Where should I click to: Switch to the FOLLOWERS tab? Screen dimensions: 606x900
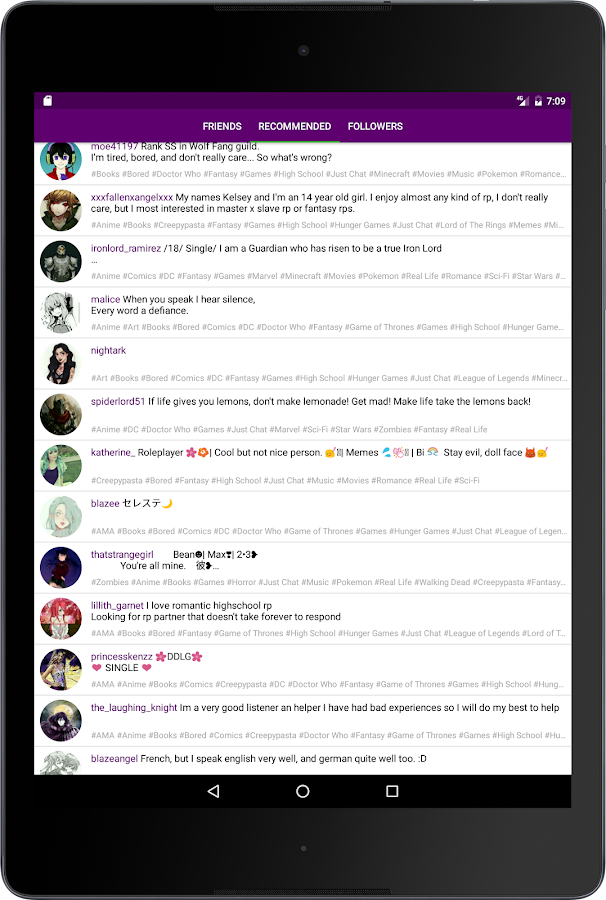point(375,126)
